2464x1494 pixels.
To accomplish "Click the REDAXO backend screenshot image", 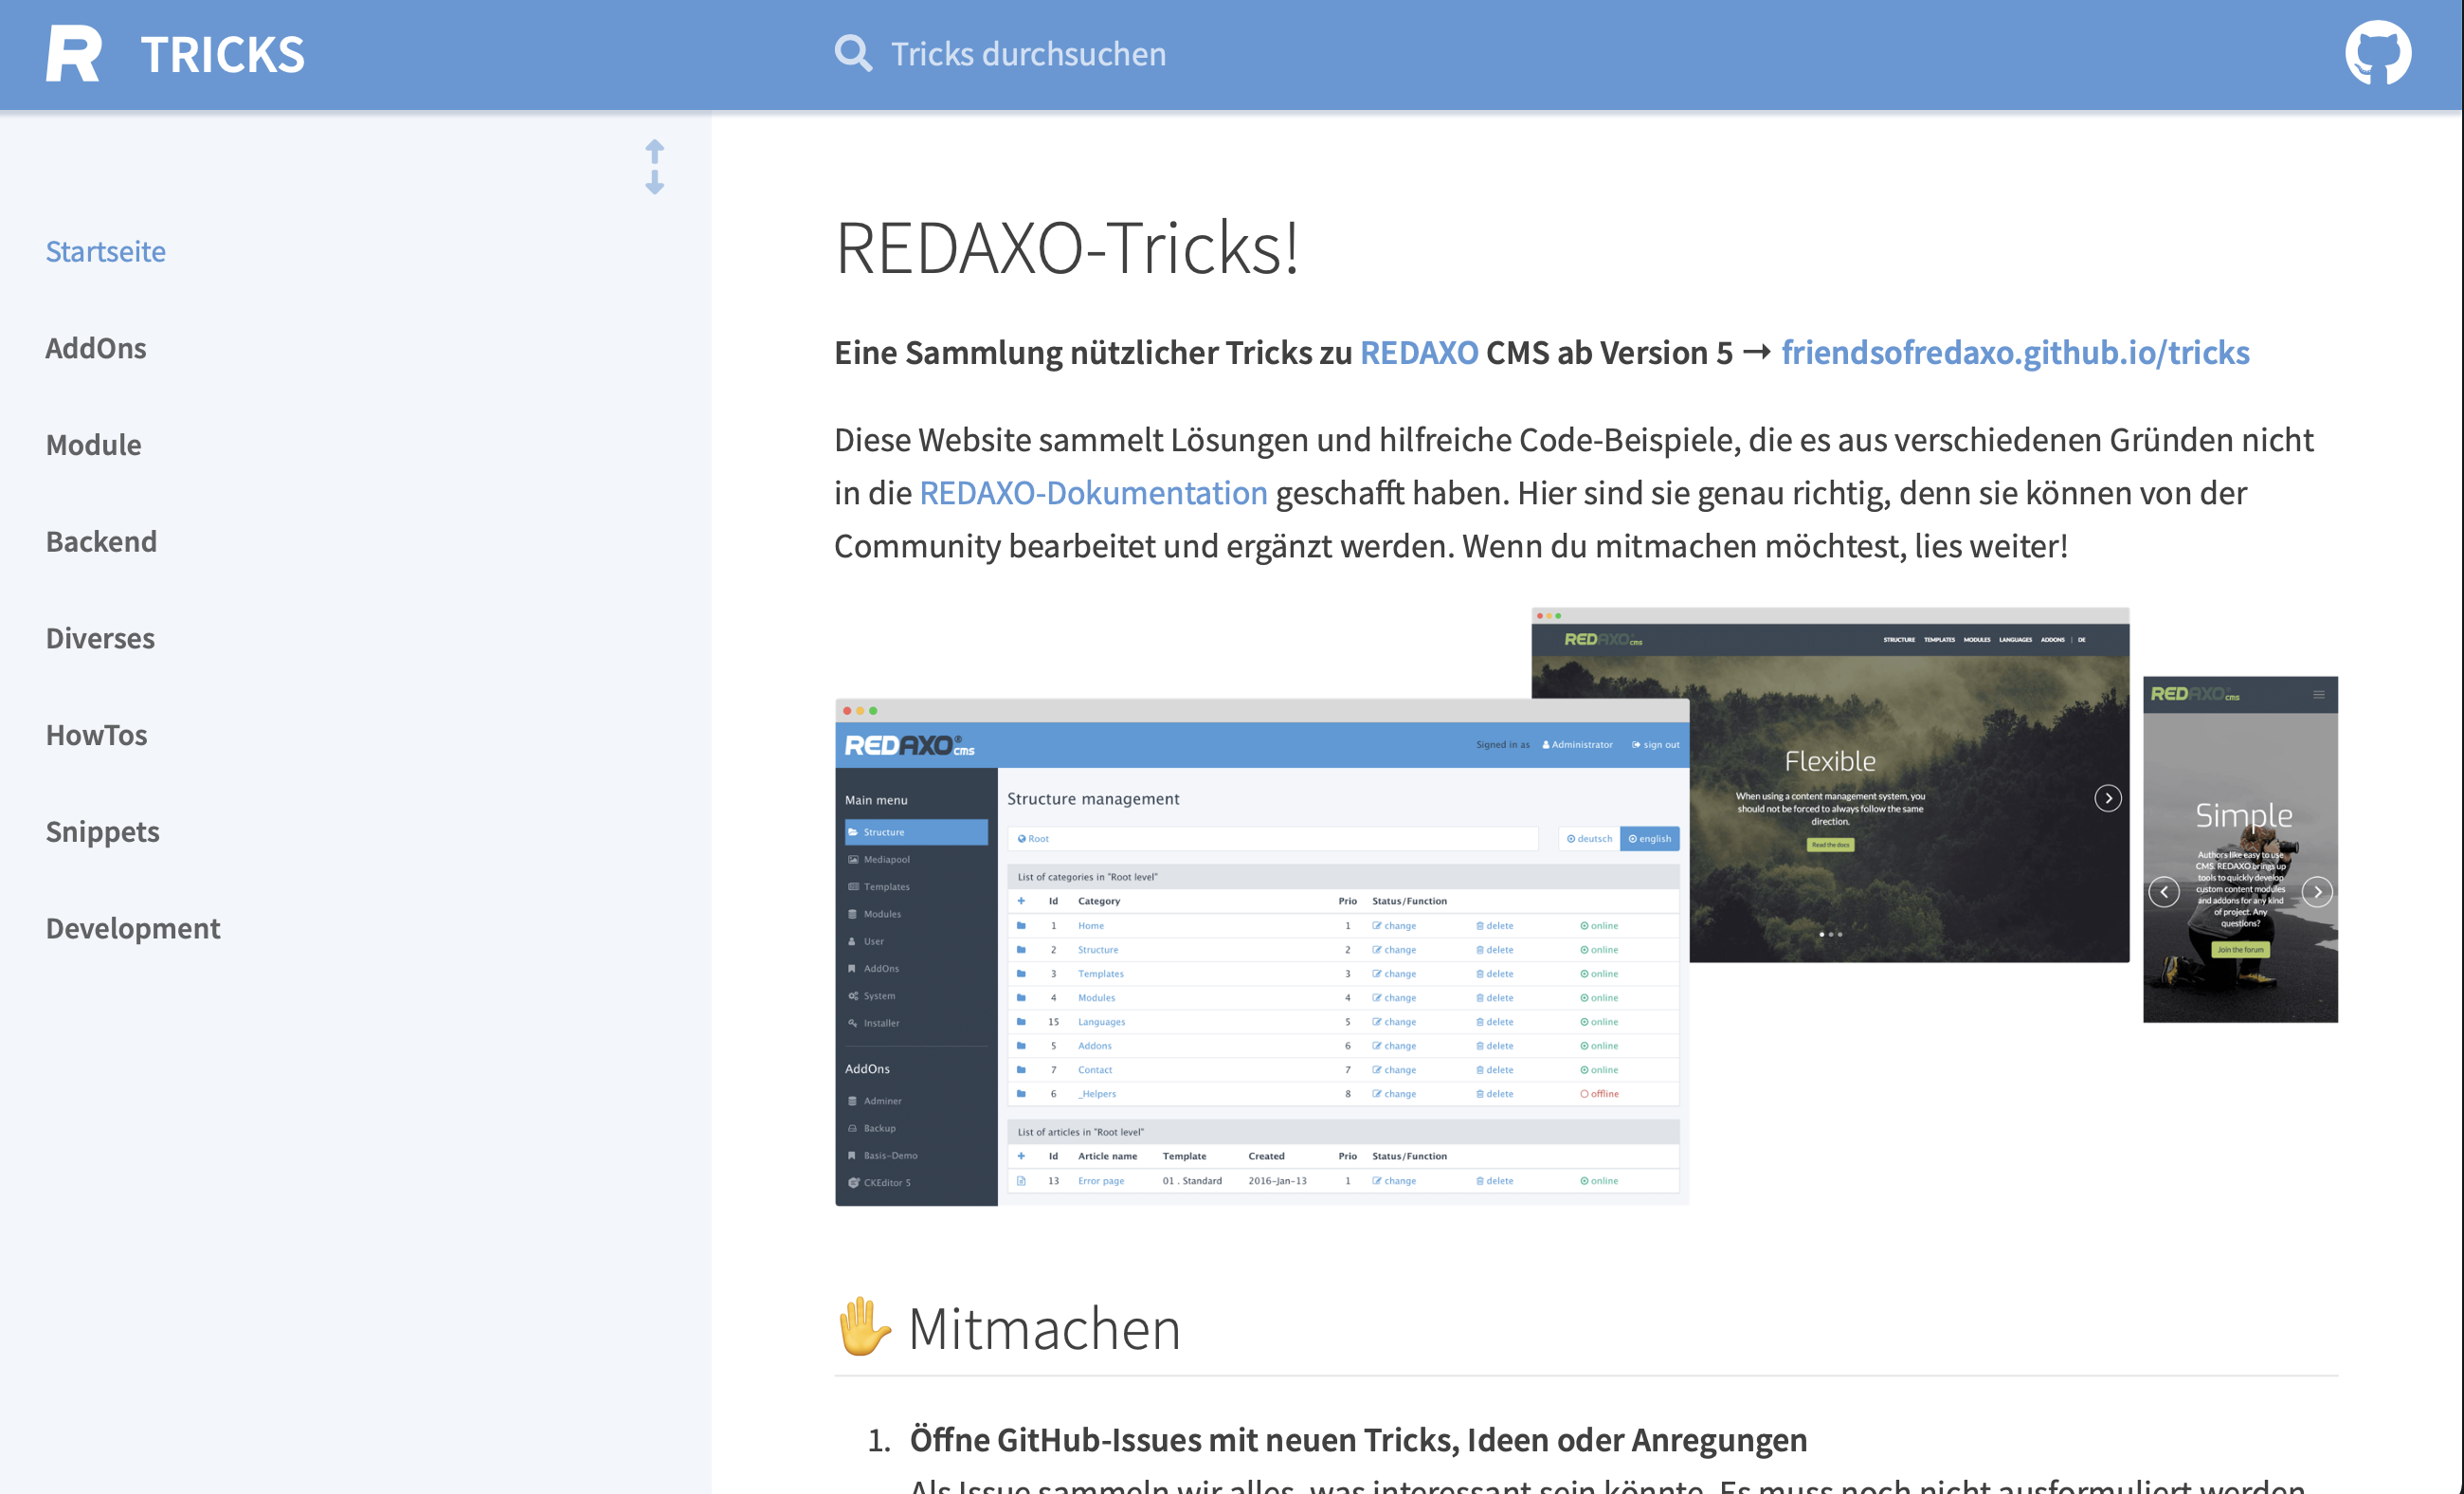I will 1586,907.
